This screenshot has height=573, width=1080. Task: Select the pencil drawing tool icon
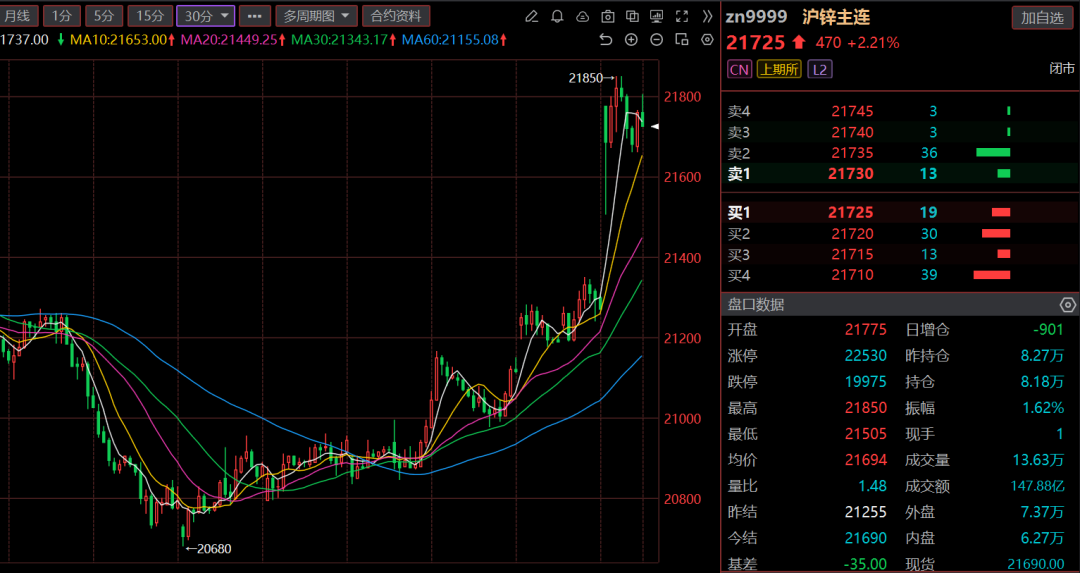point(532,16)
